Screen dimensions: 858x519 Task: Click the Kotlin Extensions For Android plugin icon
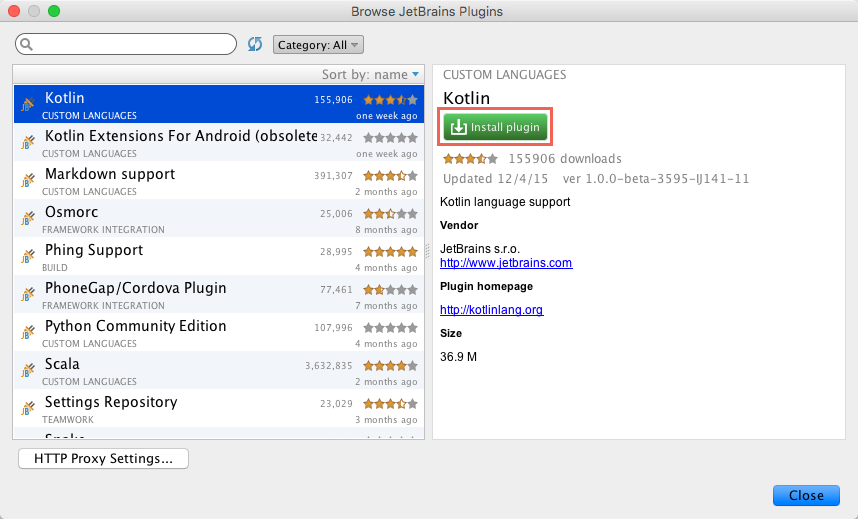(x=28, y=142)
